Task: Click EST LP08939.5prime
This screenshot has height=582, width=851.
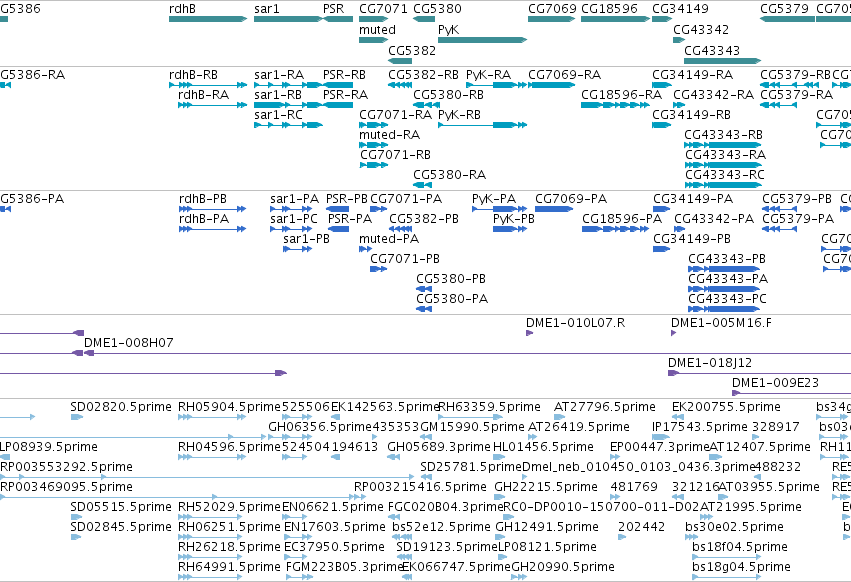Action: [49, 447]
